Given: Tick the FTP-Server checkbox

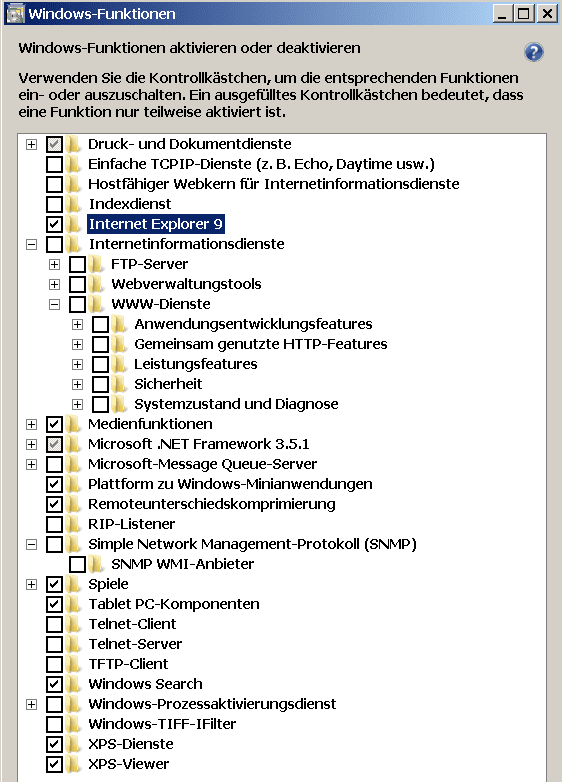Looking at the screenshot, I should (x=77, y=264).
